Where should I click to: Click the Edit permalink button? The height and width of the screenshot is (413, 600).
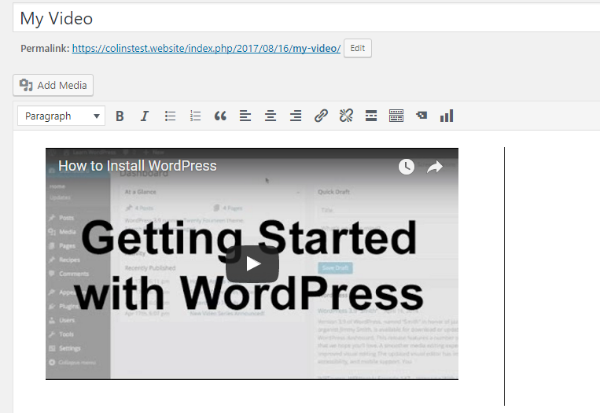click(x=357, y=48)
